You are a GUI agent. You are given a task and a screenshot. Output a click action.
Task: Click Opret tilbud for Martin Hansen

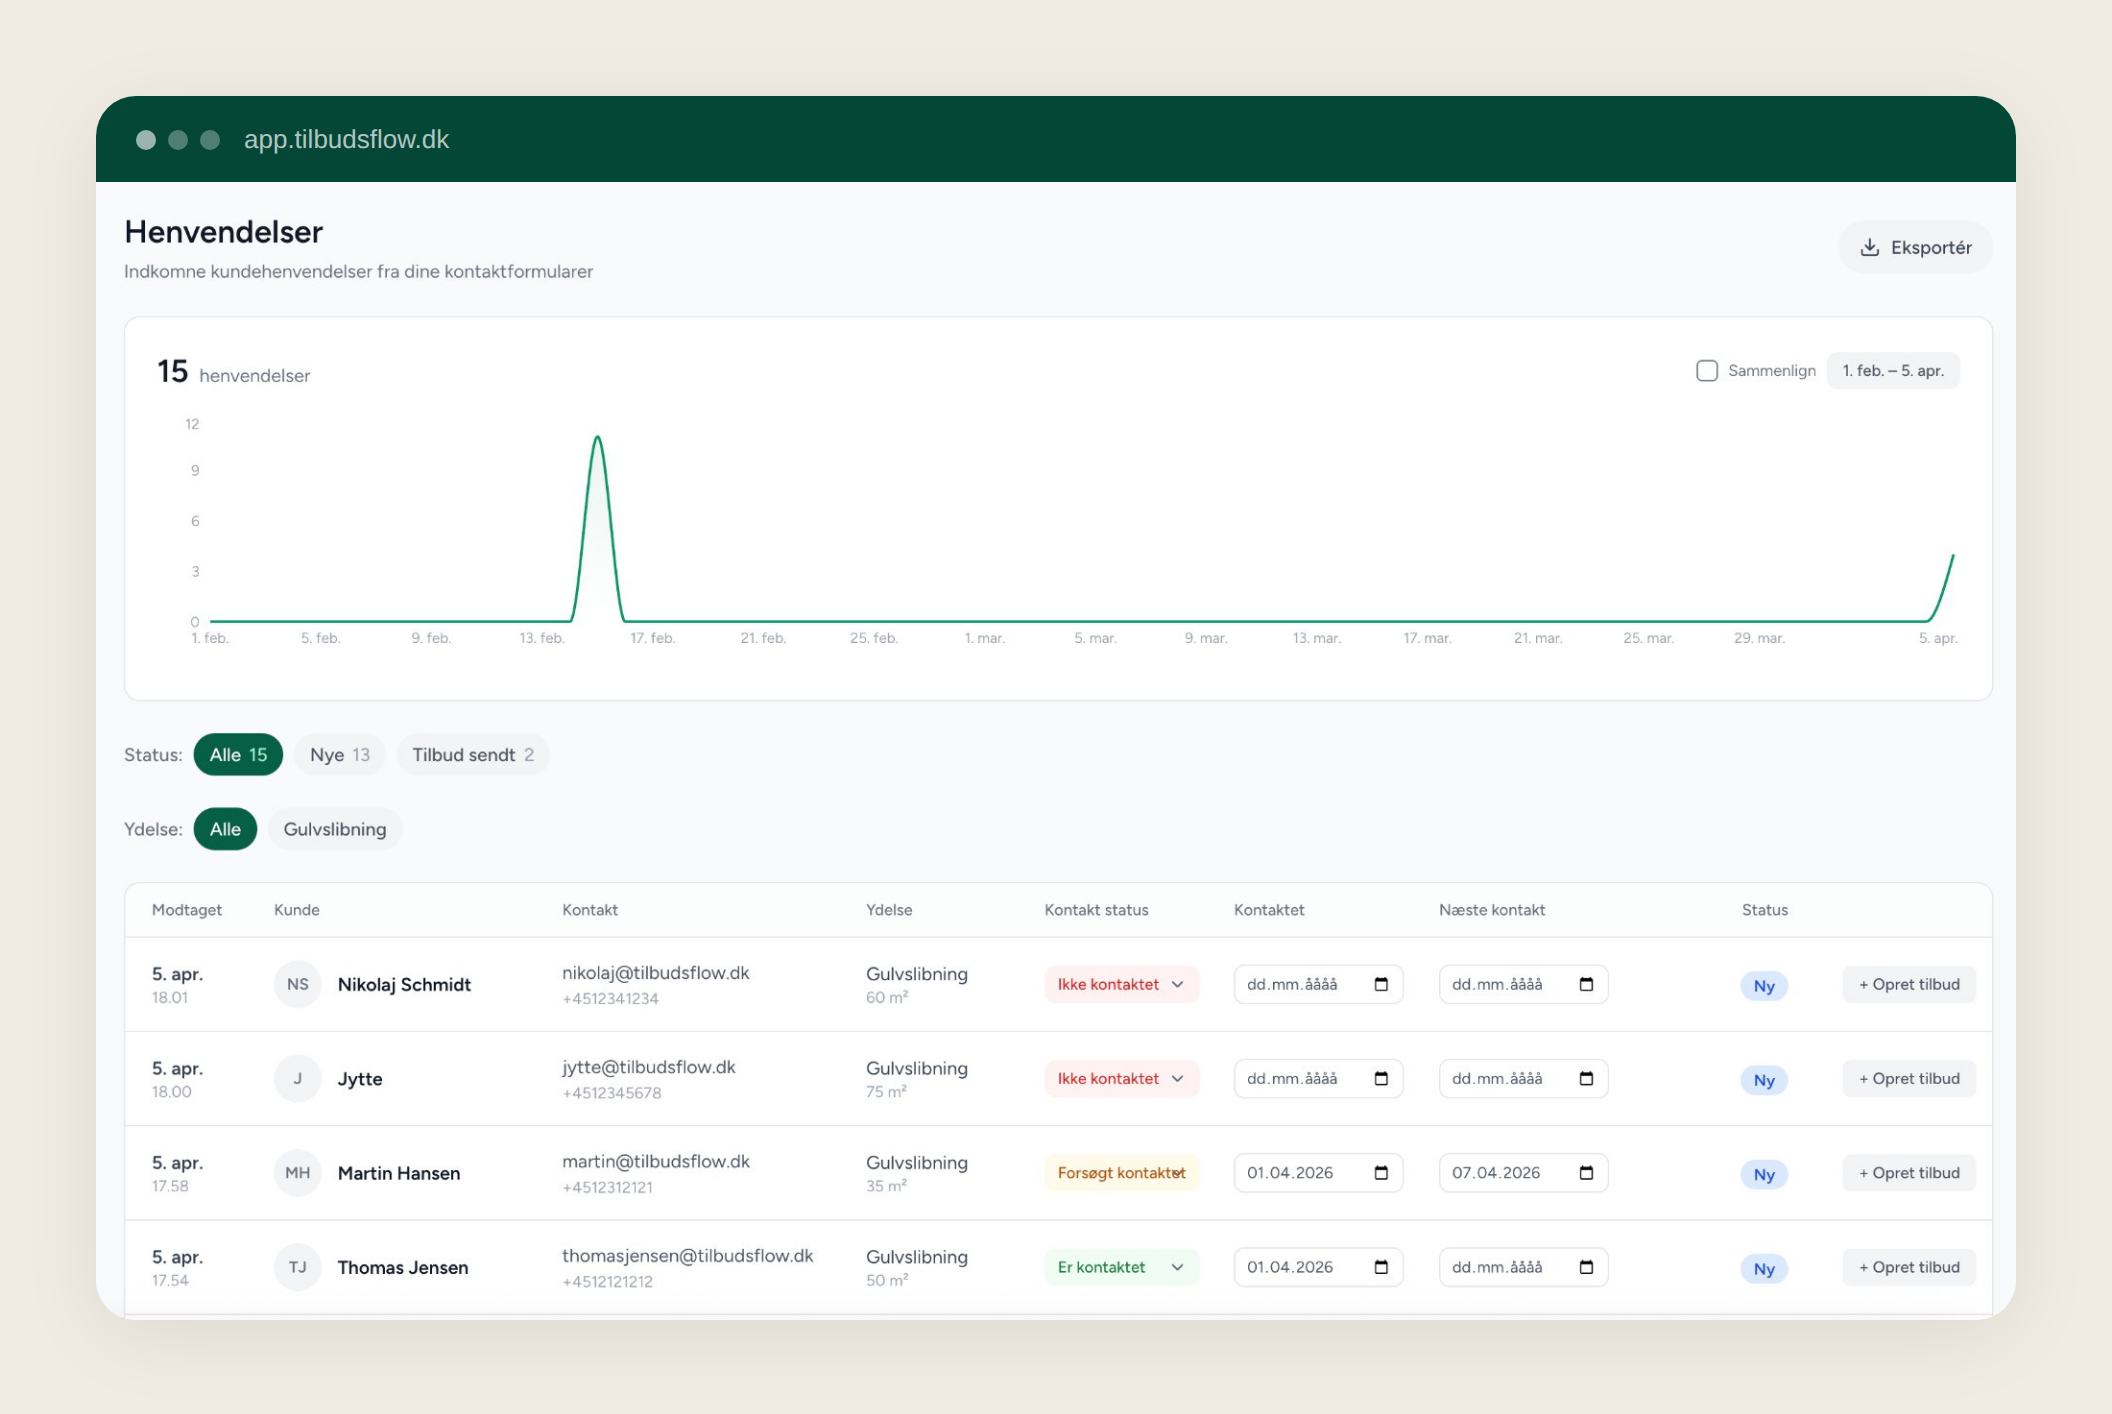1909,1173
